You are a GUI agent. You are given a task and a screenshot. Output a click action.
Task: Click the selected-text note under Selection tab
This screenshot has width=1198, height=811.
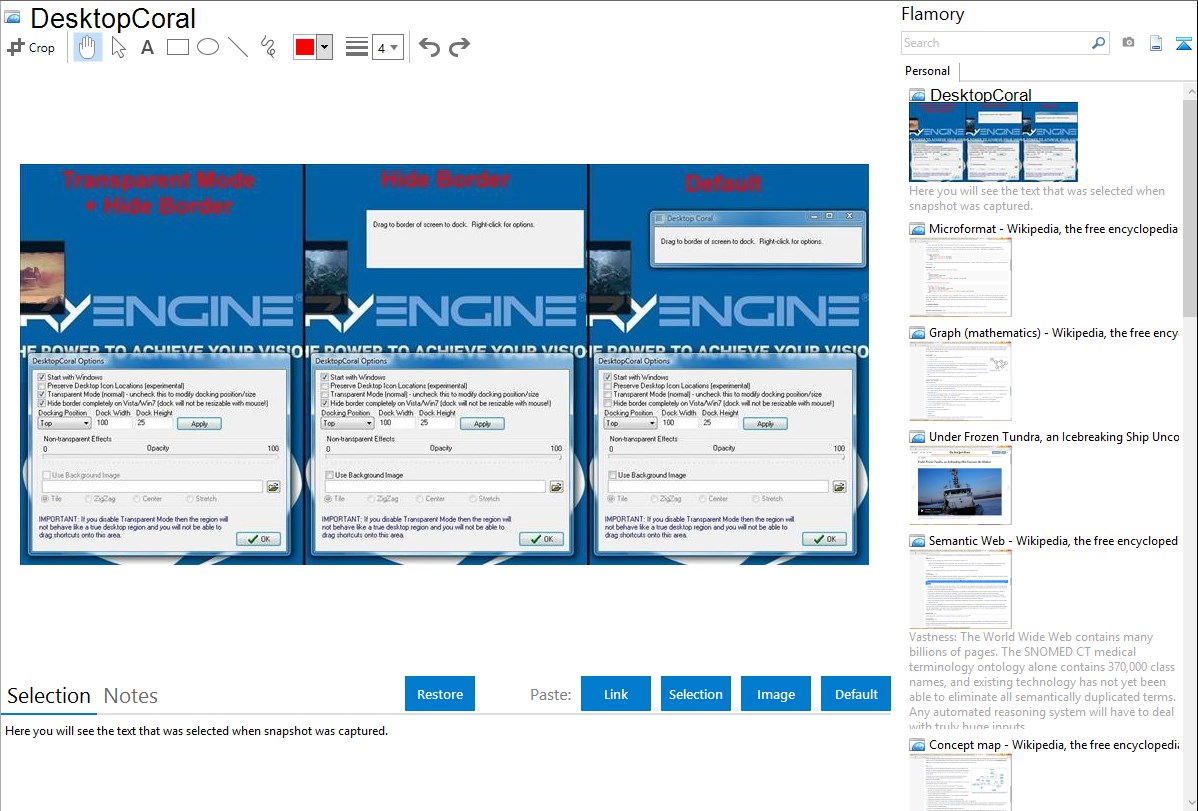(196, 731)
